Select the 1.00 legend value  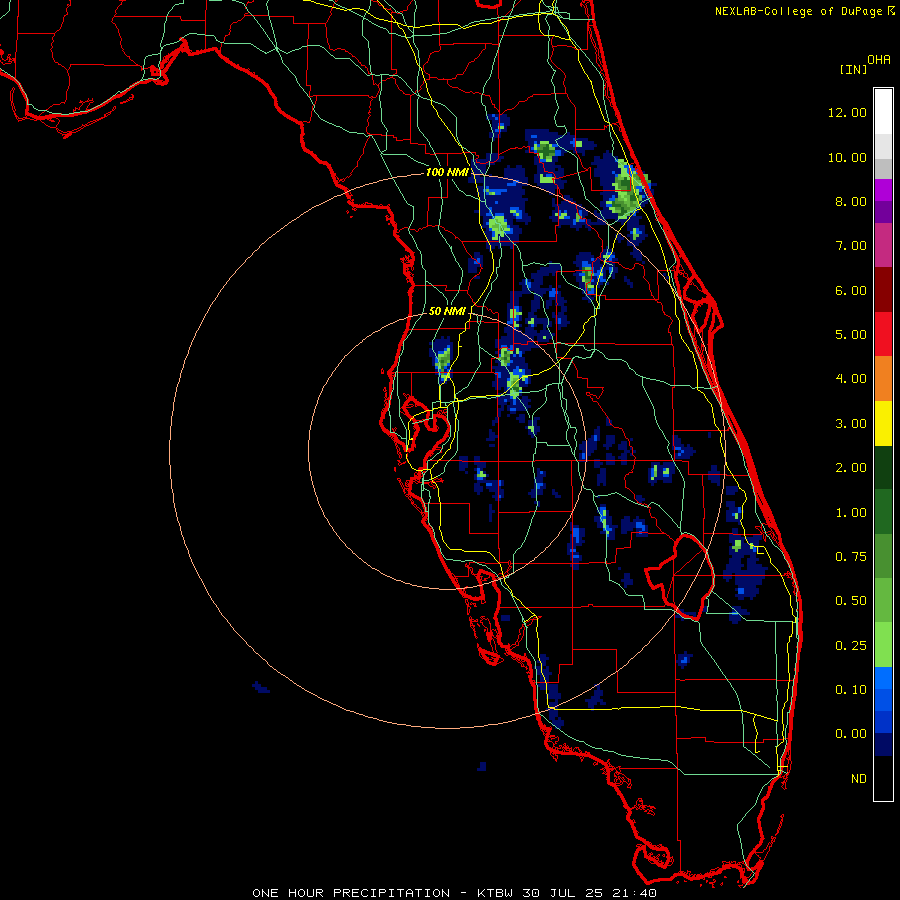coord(851,513)
